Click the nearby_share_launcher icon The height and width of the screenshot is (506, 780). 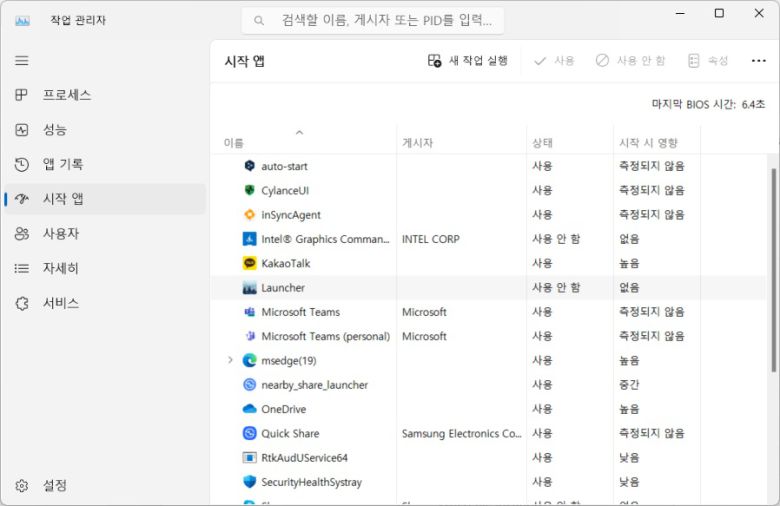(x=250, y=384)
